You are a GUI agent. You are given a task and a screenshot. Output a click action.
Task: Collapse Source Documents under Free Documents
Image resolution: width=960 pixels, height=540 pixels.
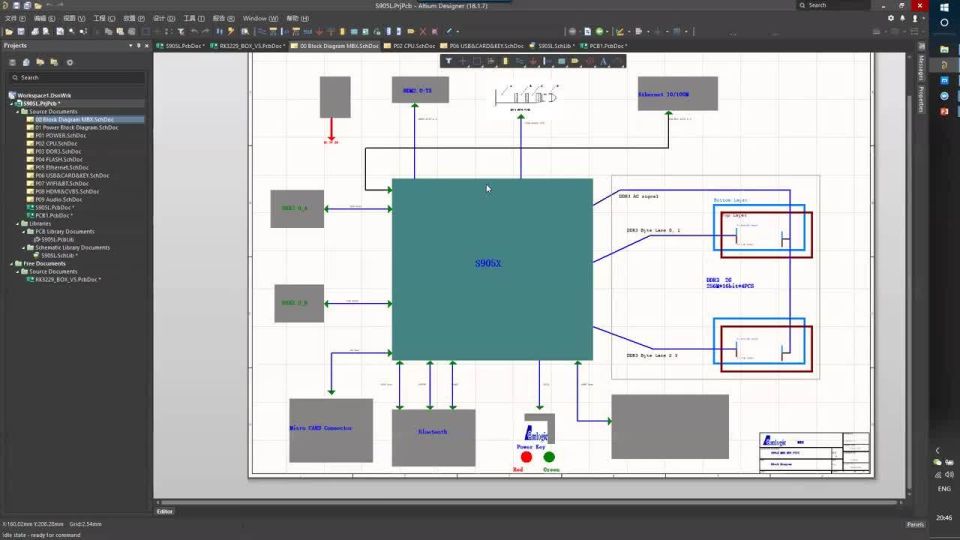18,271
